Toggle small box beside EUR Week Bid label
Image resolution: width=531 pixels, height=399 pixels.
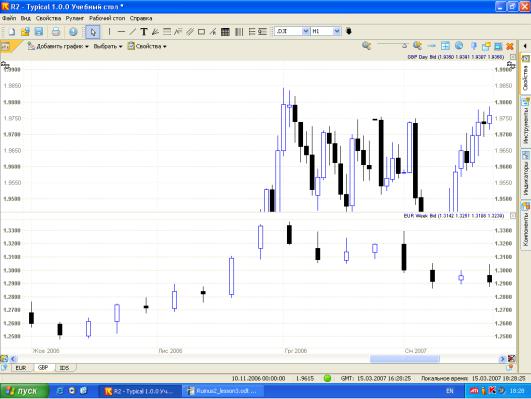click(513, 215)
